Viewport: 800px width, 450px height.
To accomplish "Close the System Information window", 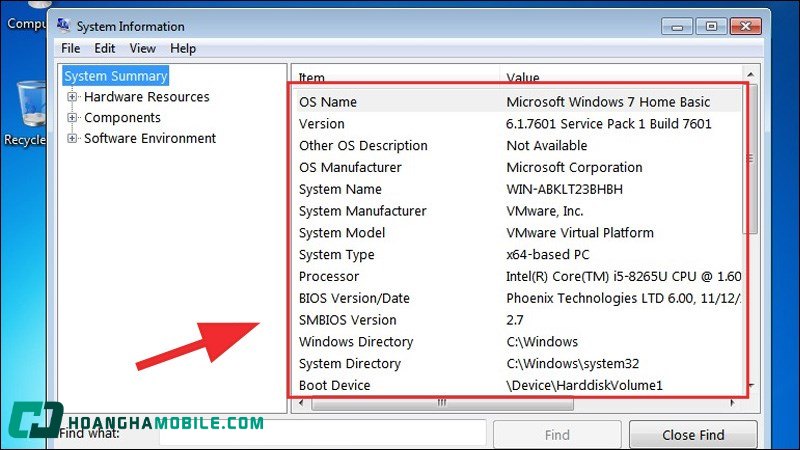I will 745,26.
